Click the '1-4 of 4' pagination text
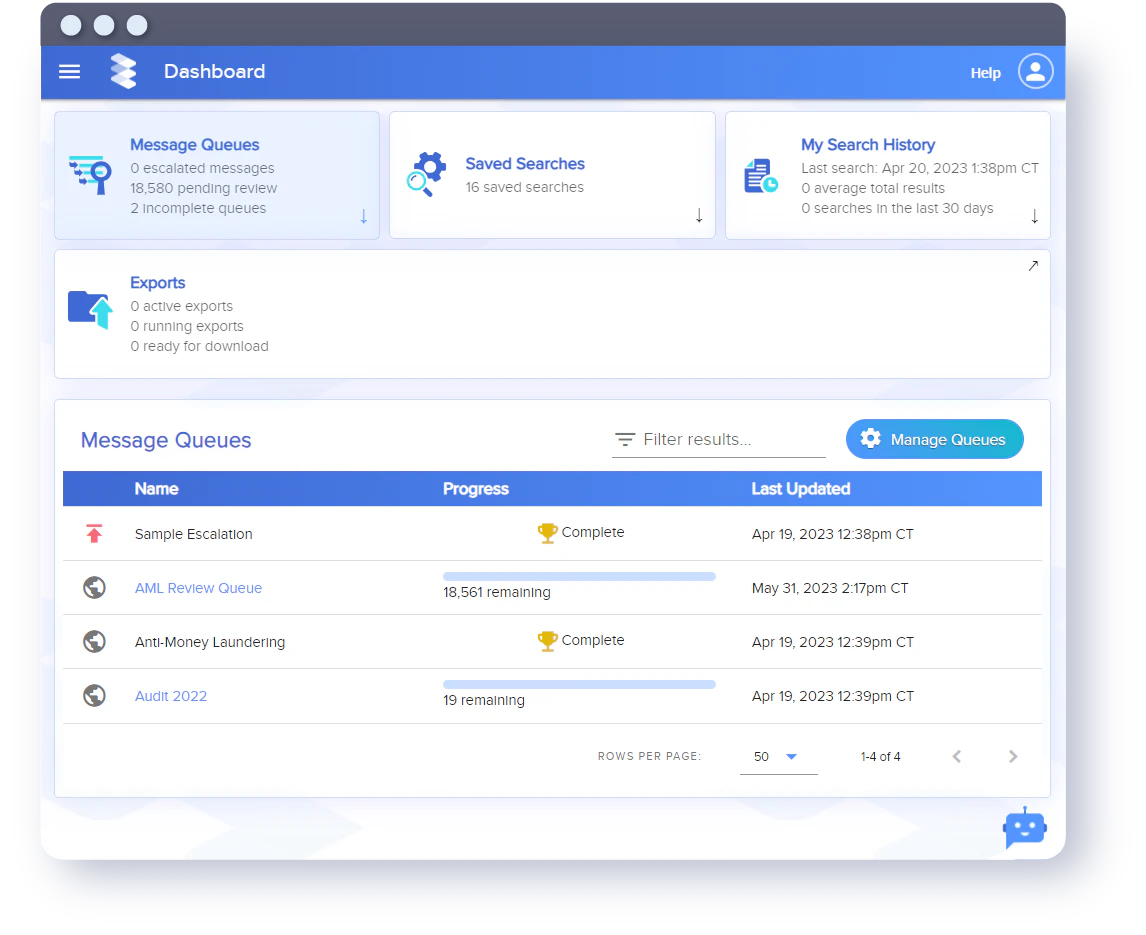 click(881, 757)
